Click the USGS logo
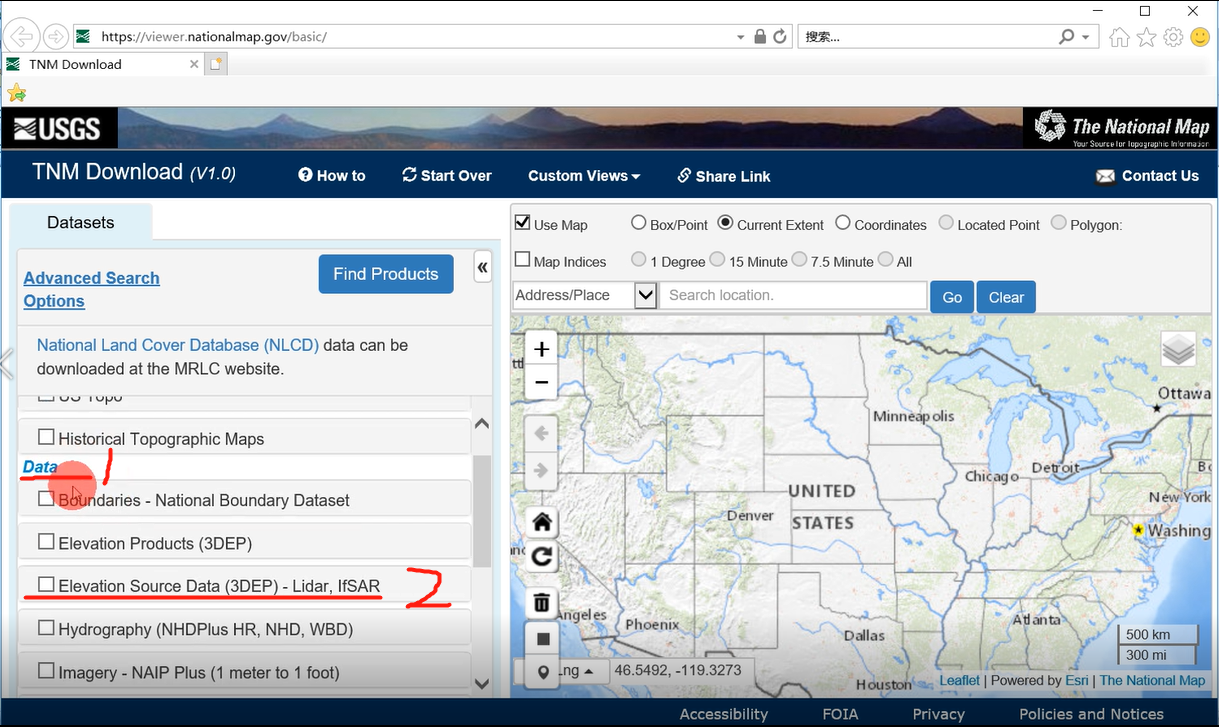The height and width of the screenshot is (727, 1219). point(59,128)
